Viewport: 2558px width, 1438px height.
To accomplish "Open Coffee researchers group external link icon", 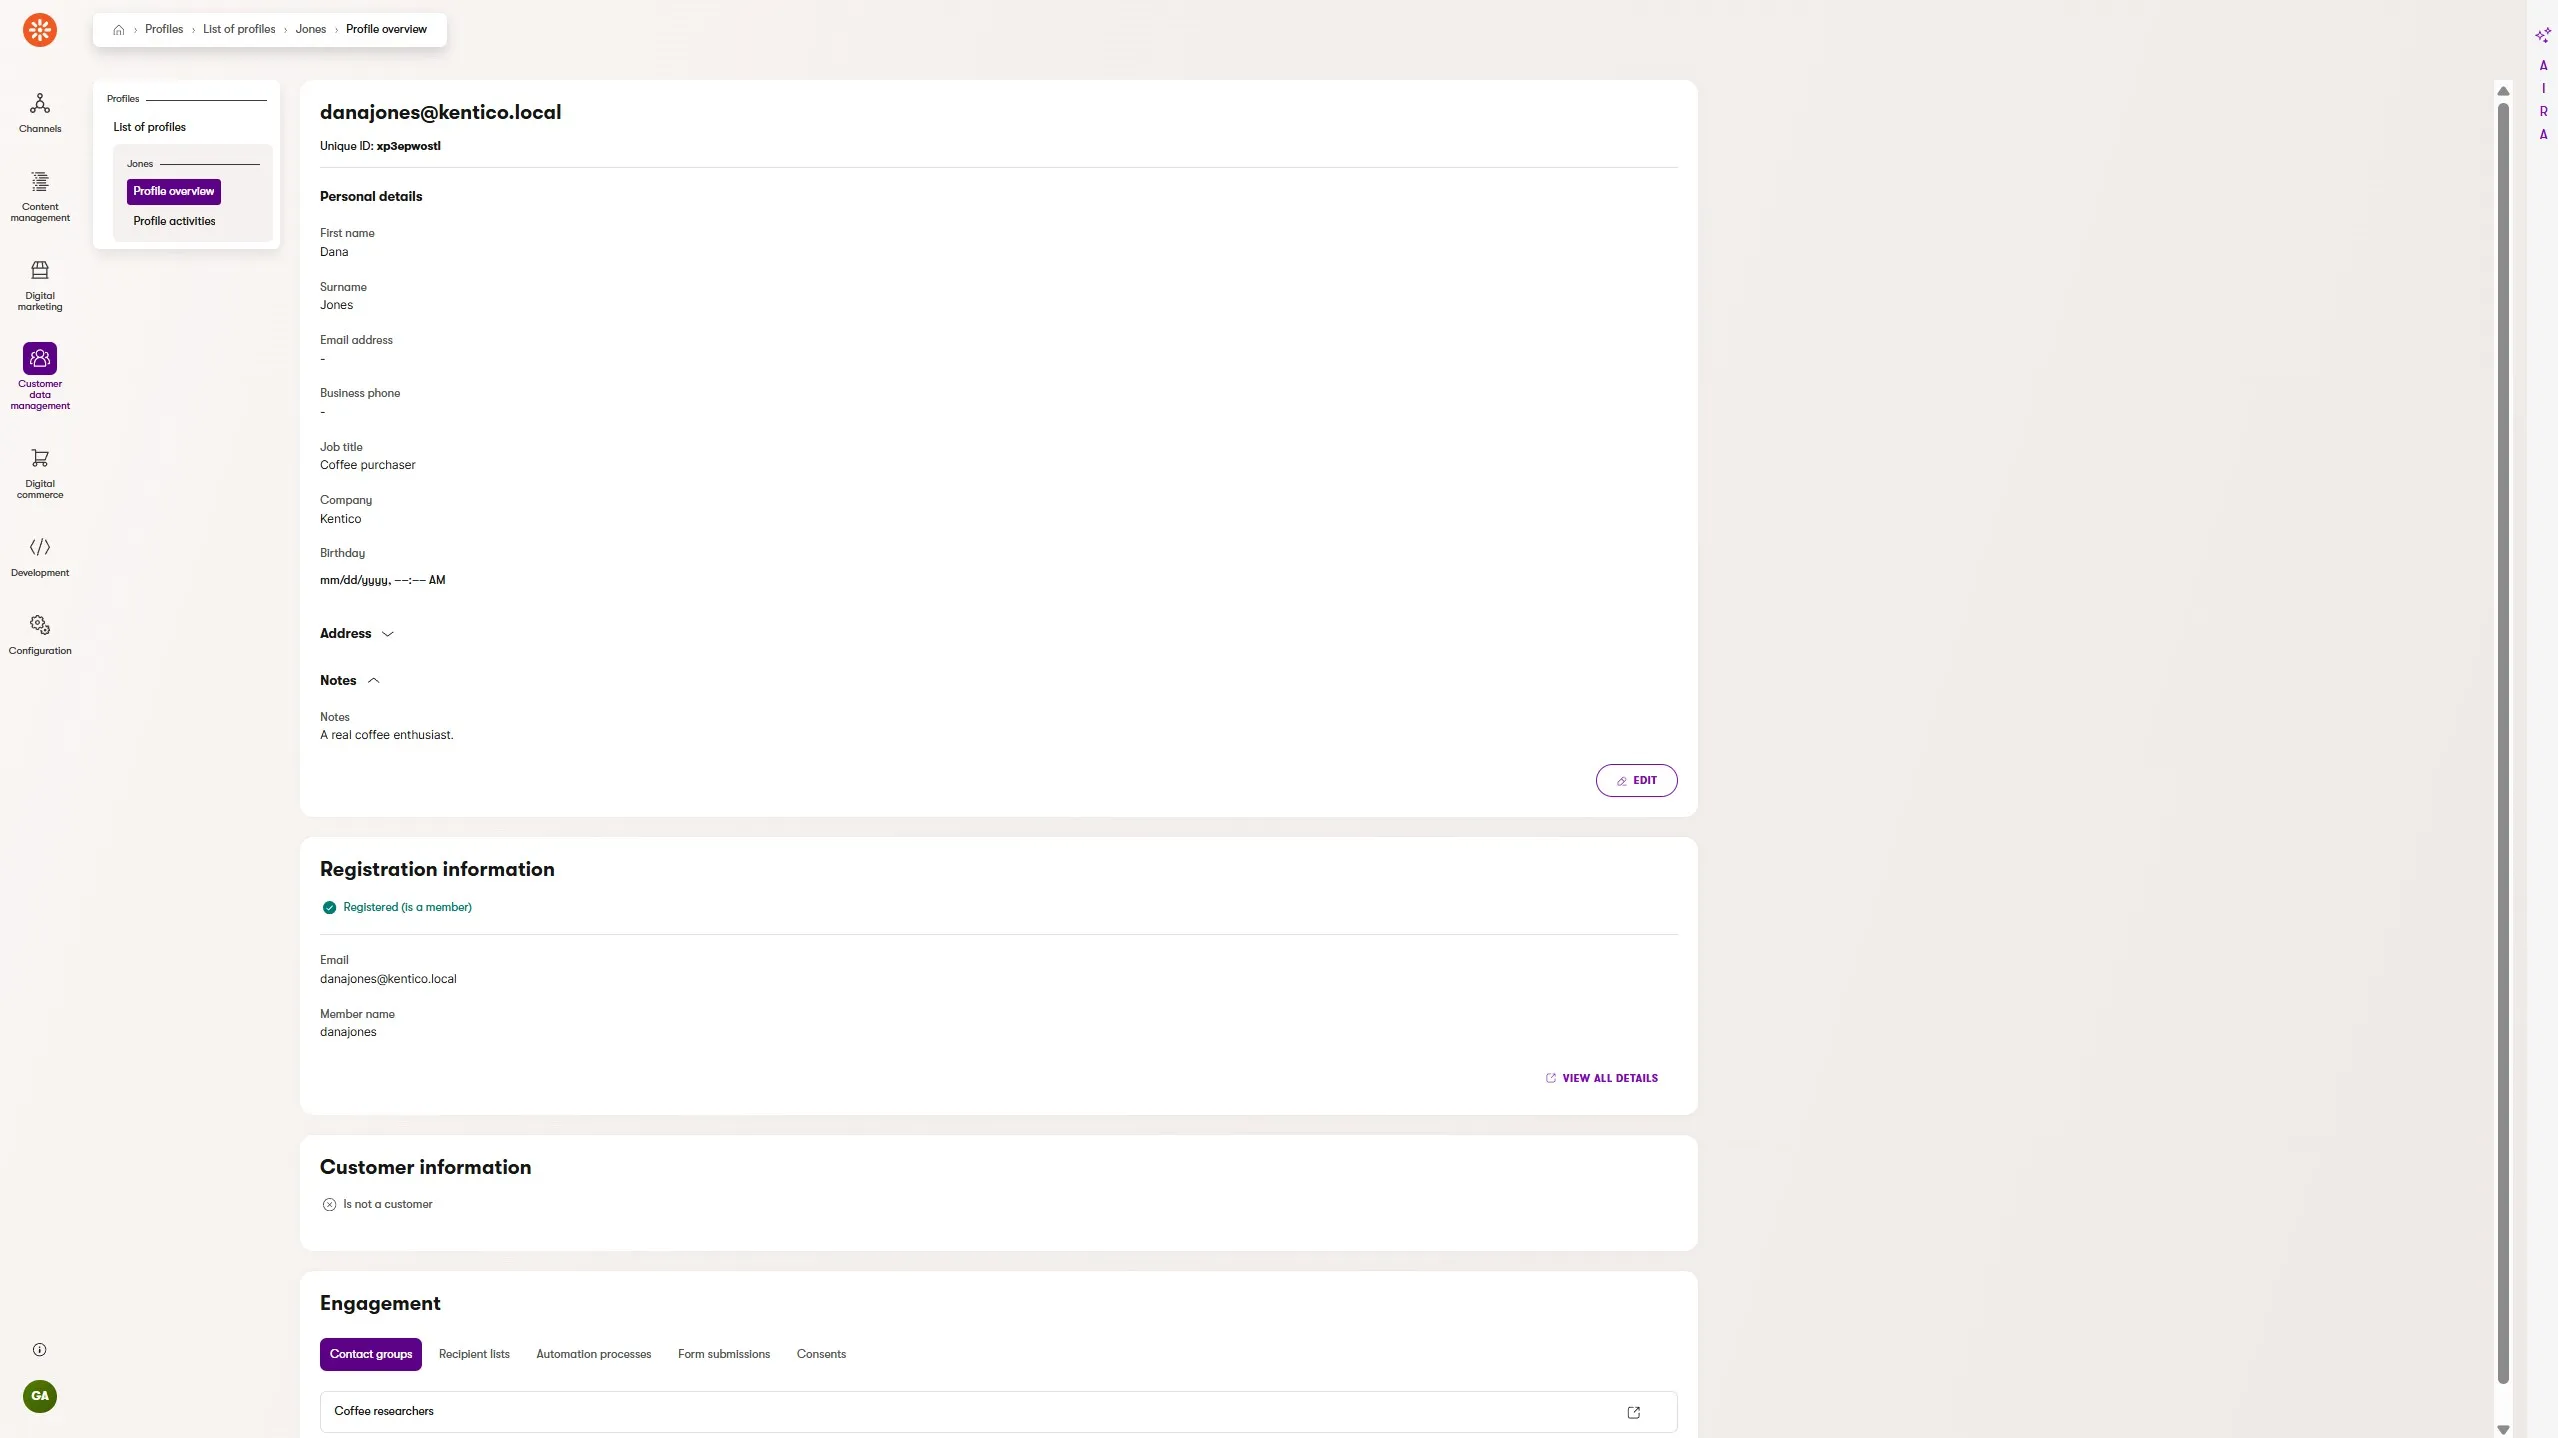I will [x=1633, y=1412].
